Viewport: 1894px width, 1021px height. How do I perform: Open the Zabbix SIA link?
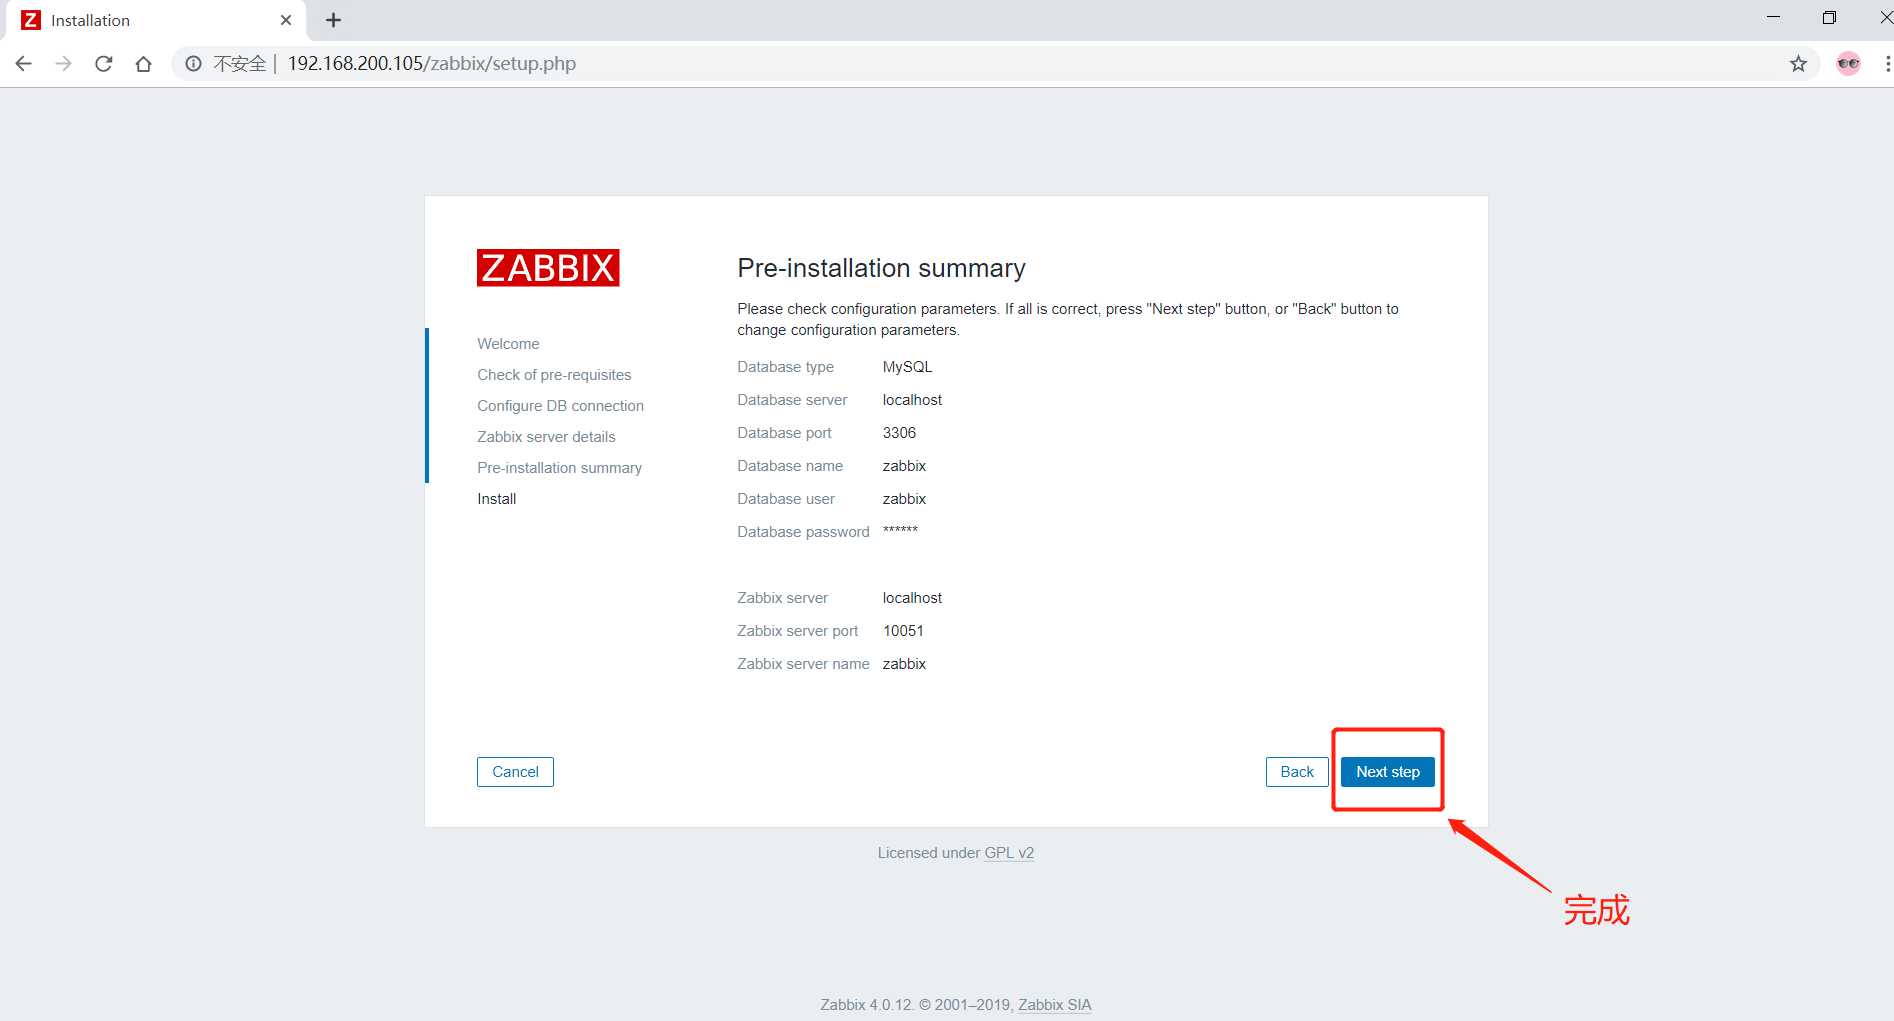(1055, 1005)
